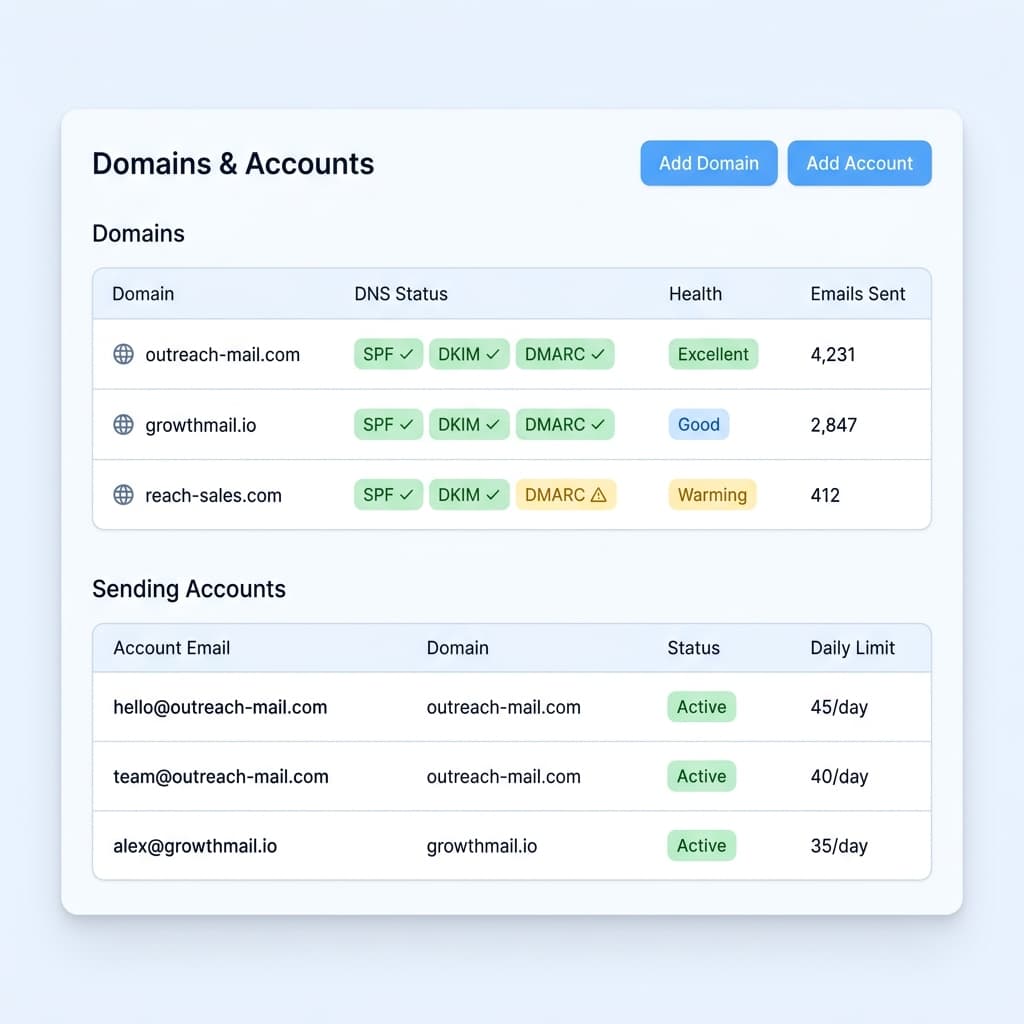This screenshot has height=1024, width=1024.
Task: Click the DMARC checkmark badge for growthmail.io
Action: [565, 424]
